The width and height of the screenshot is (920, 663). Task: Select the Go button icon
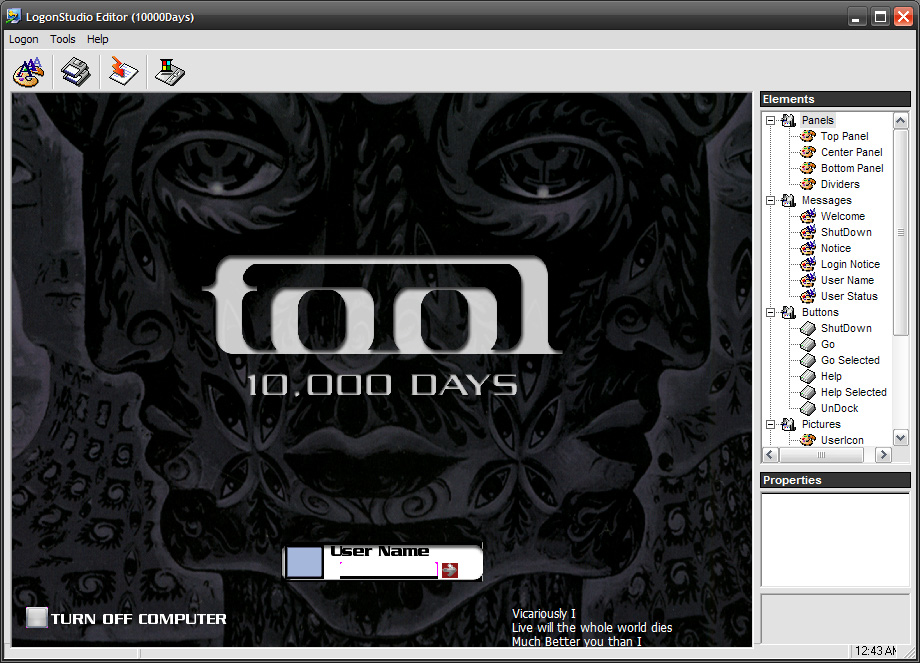(x=808, y=344)
